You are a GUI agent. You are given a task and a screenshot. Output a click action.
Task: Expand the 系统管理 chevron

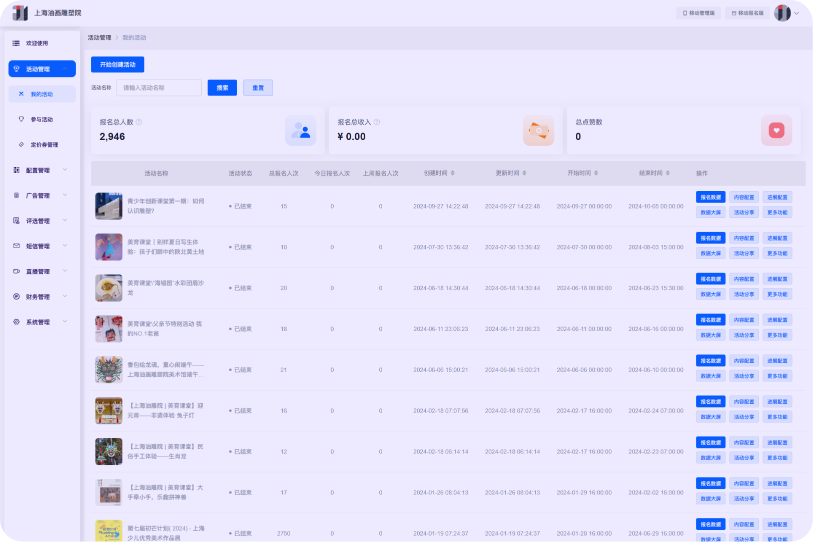65,322
